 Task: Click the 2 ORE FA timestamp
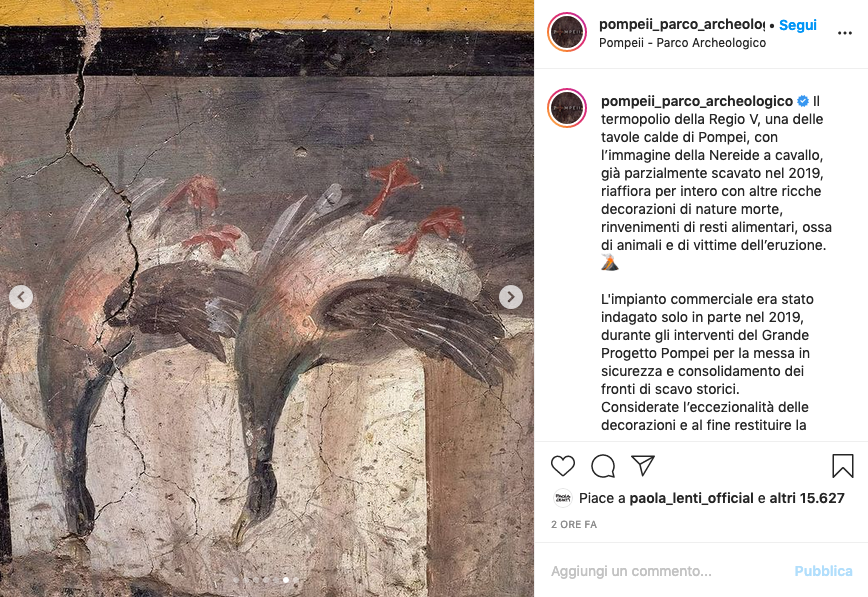574,524
